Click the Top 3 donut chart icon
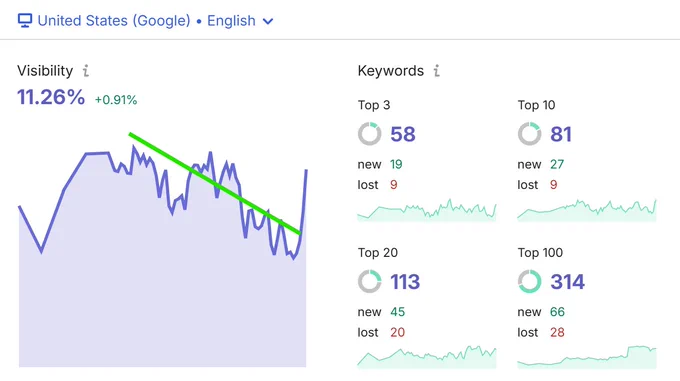 click(x=369, y=134)
